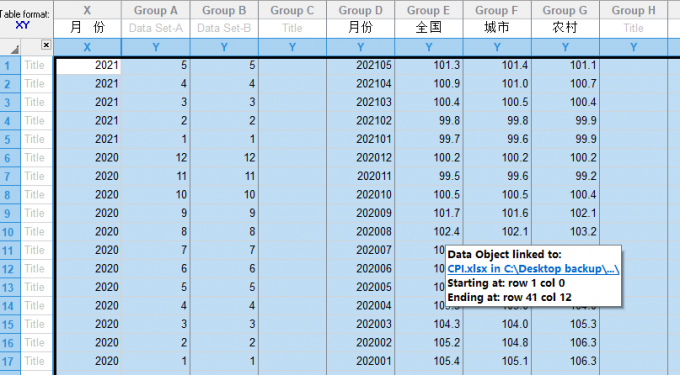680x375 pixels.
Task: Click the 月份 title under Group D
Action: [360, 28]
